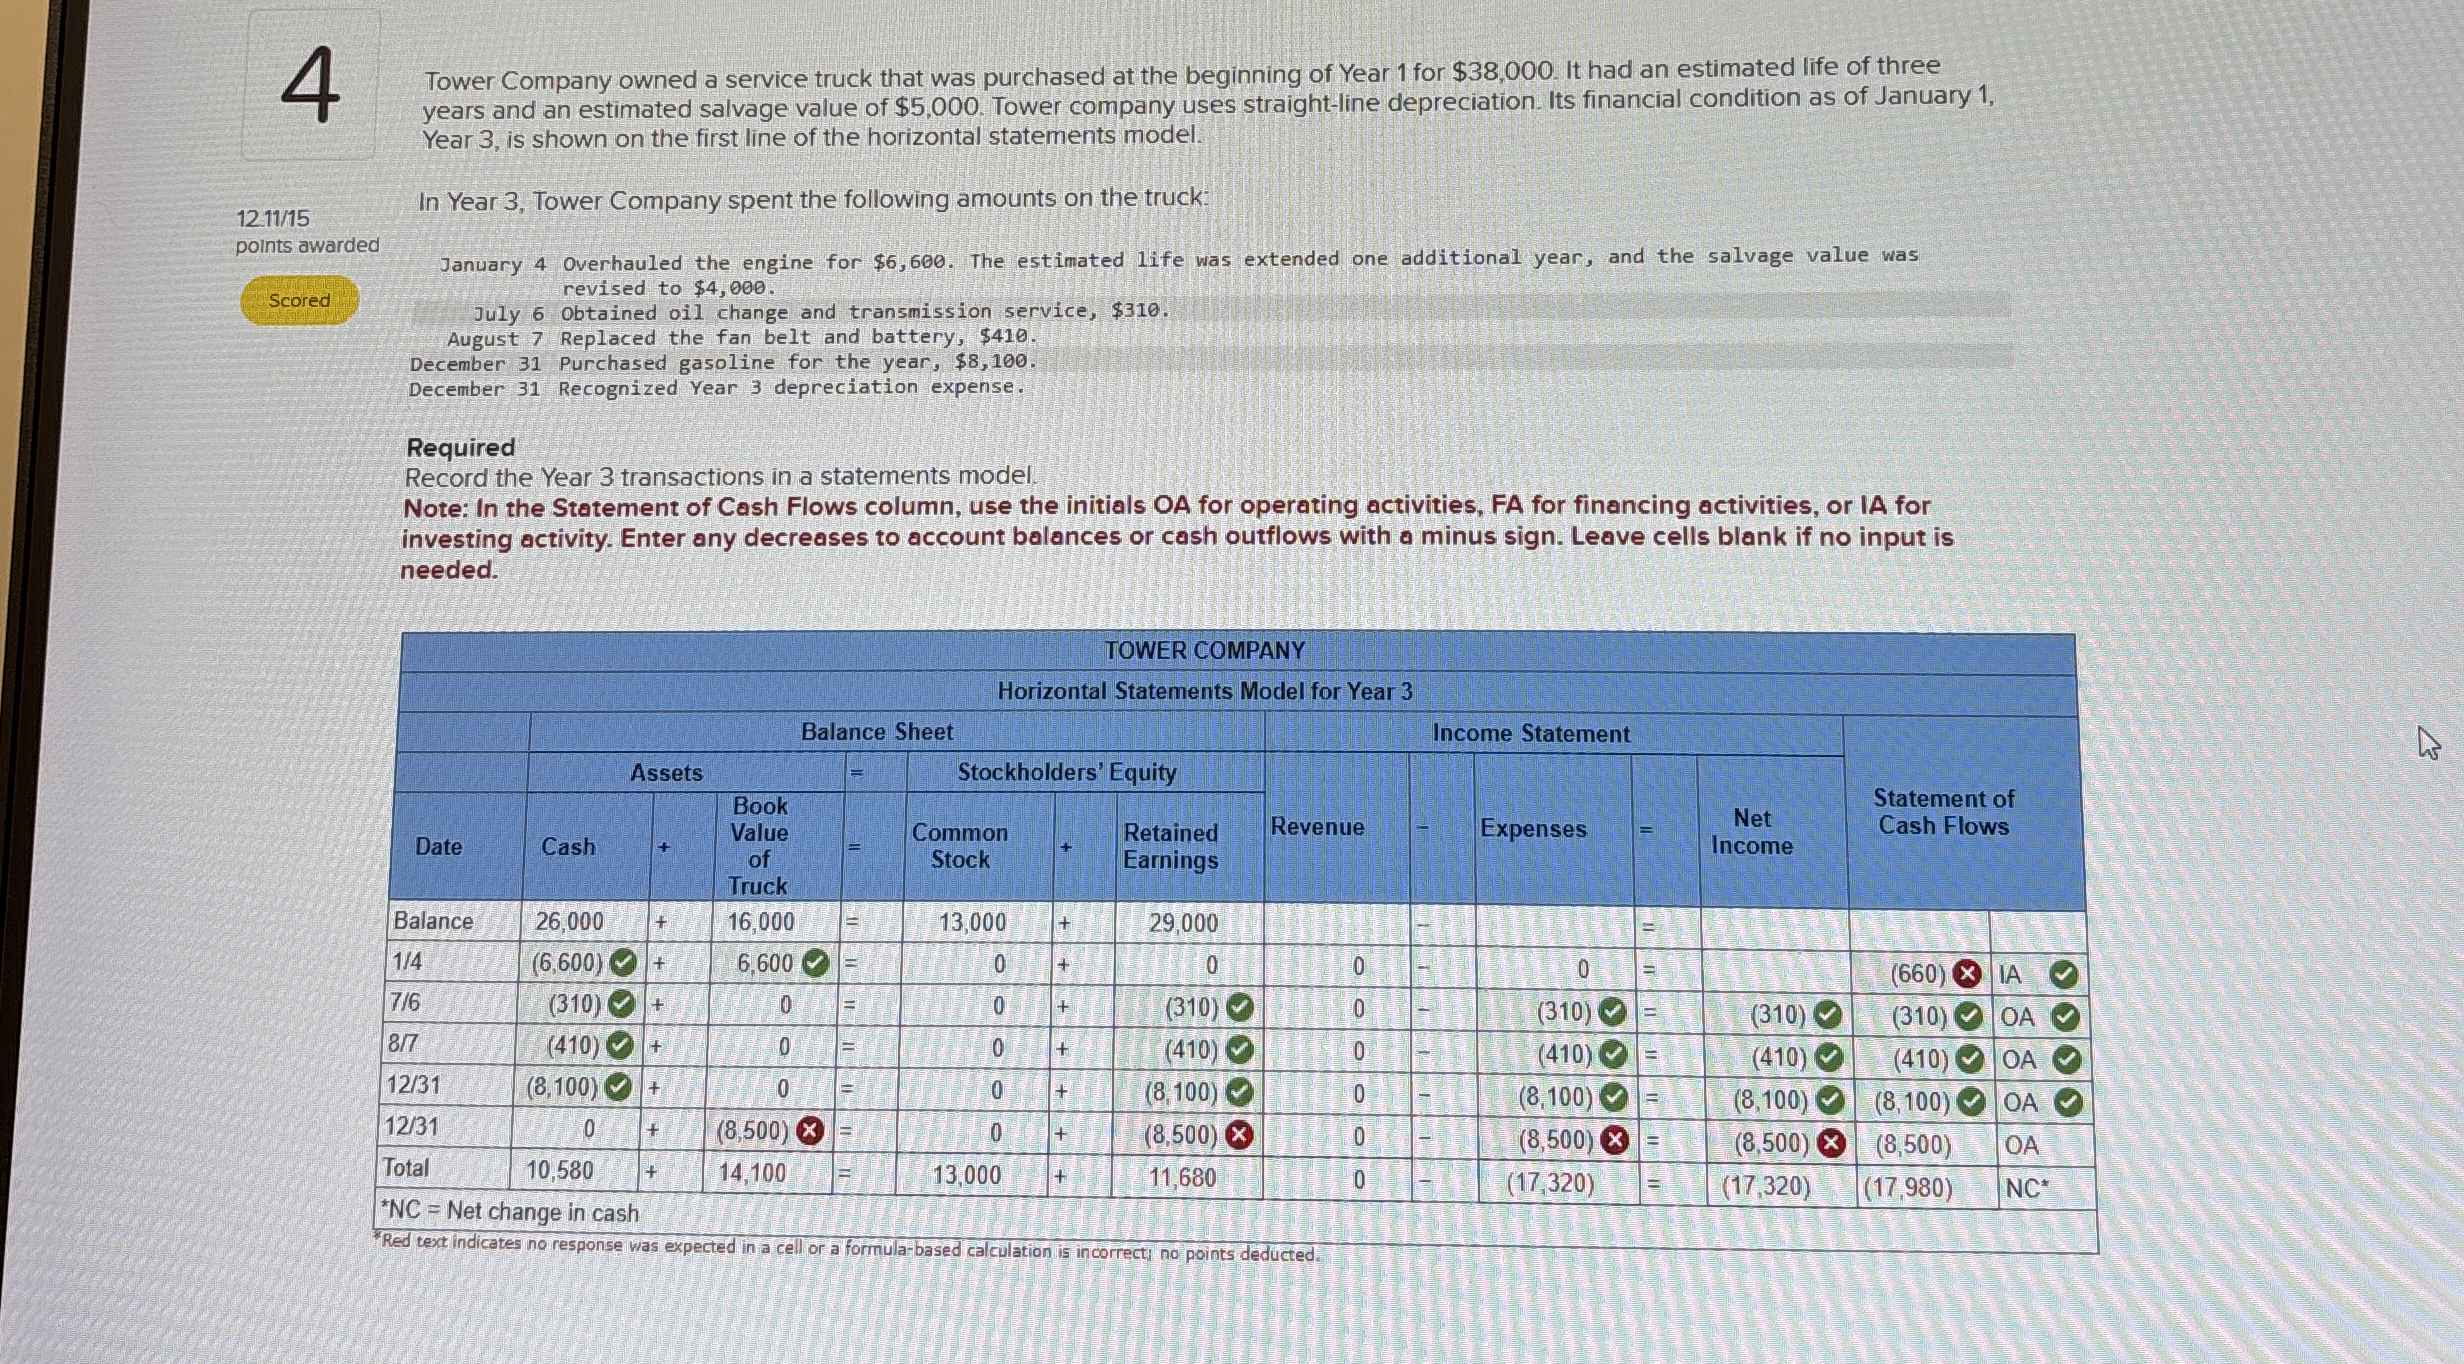Open the IA activity type cell
Viewport: 2464px width, 1364px height.
(2012, 974)
